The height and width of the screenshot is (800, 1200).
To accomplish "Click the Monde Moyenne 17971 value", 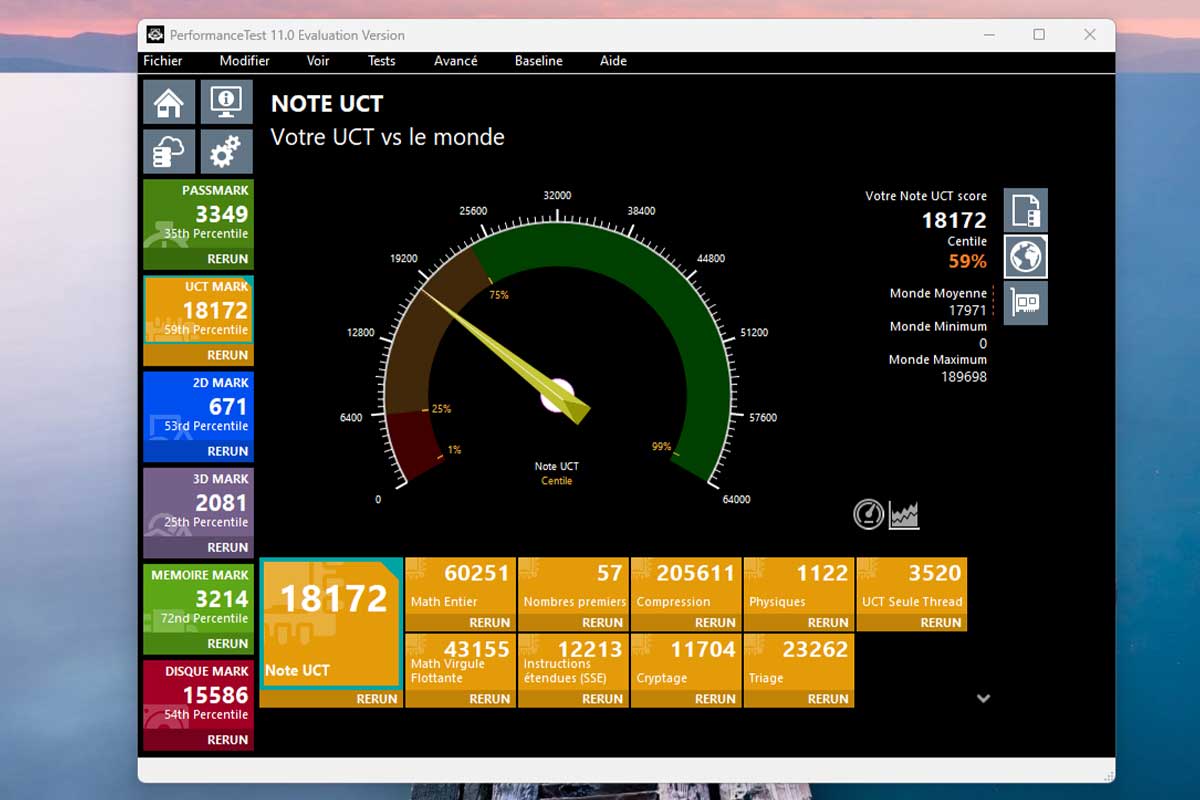I will tap(968, 311).
